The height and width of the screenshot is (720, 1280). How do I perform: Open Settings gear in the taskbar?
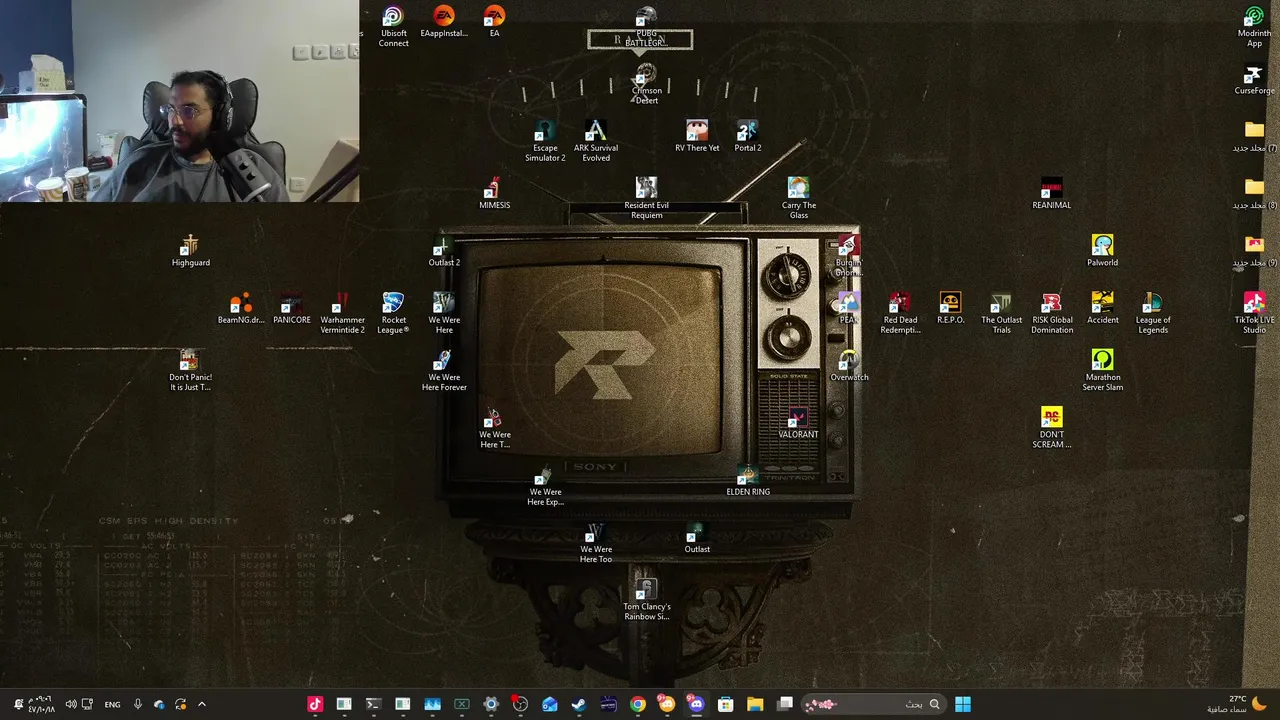pos(491,704)
